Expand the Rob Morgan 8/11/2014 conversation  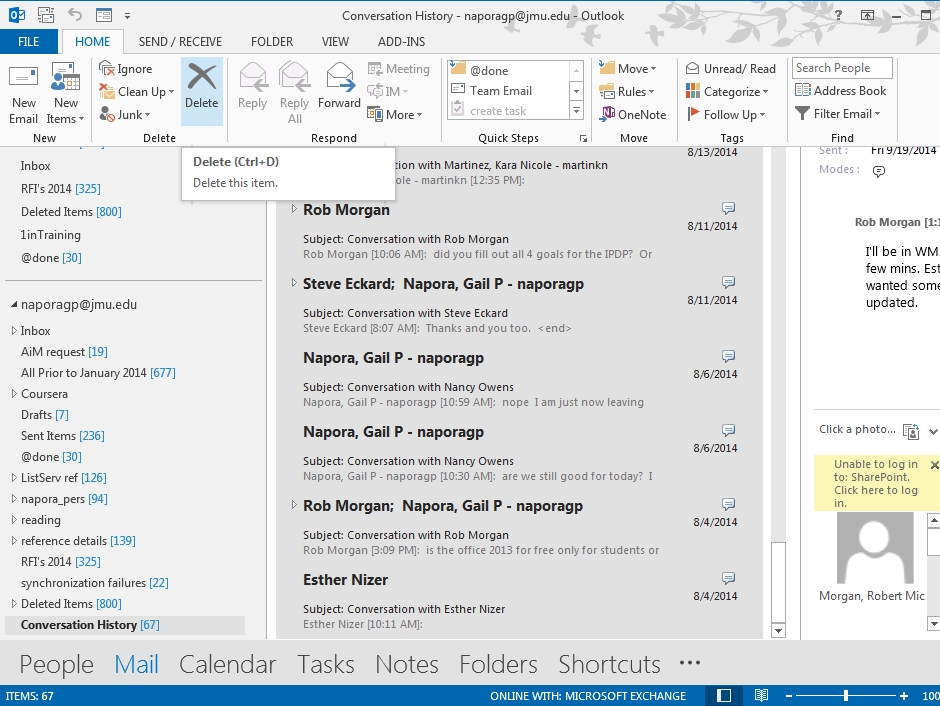[294, 209]
